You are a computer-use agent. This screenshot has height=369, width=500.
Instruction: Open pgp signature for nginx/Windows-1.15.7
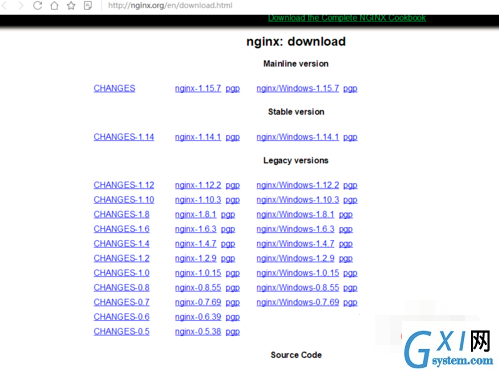coord(350,89)
